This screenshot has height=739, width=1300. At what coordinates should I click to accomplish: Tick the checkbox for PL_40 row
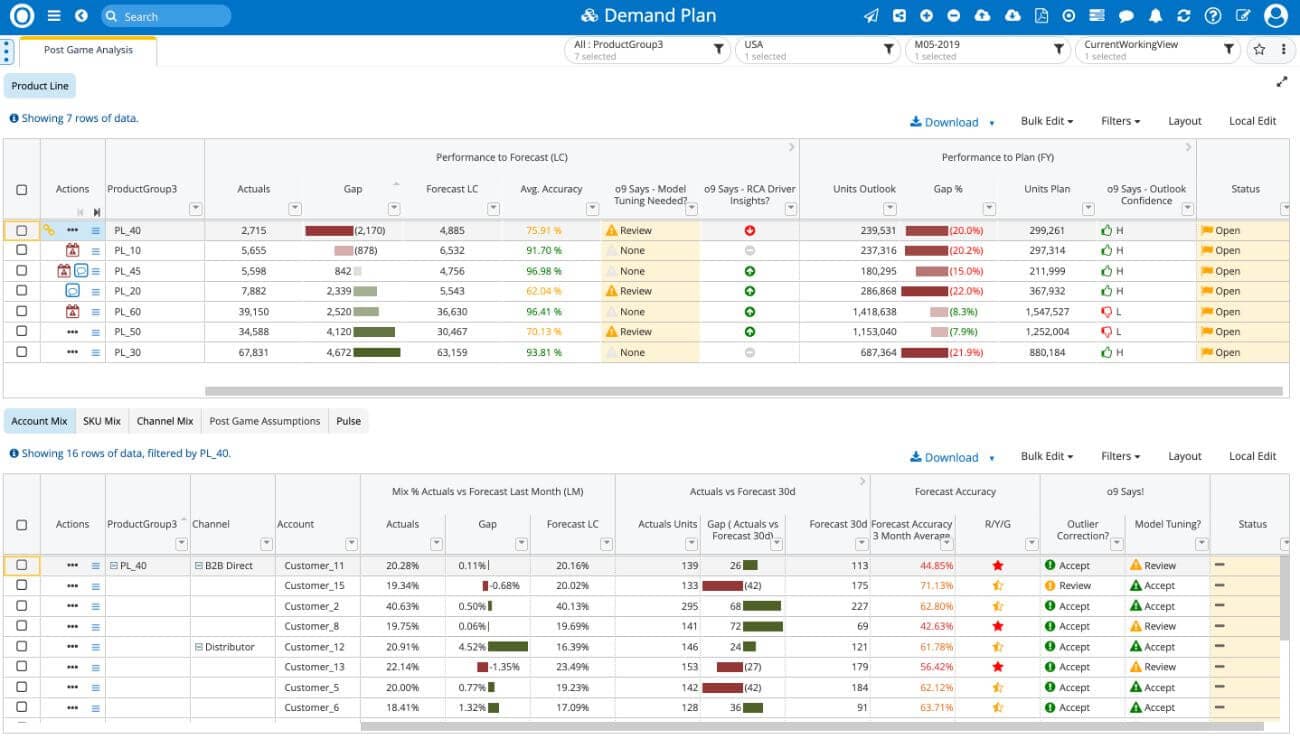pyautogui.click(x=22, y=231)
